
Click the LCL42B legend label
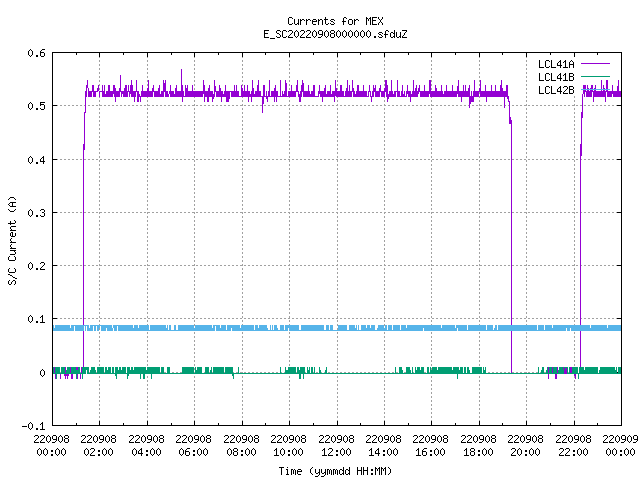(556, 90)
